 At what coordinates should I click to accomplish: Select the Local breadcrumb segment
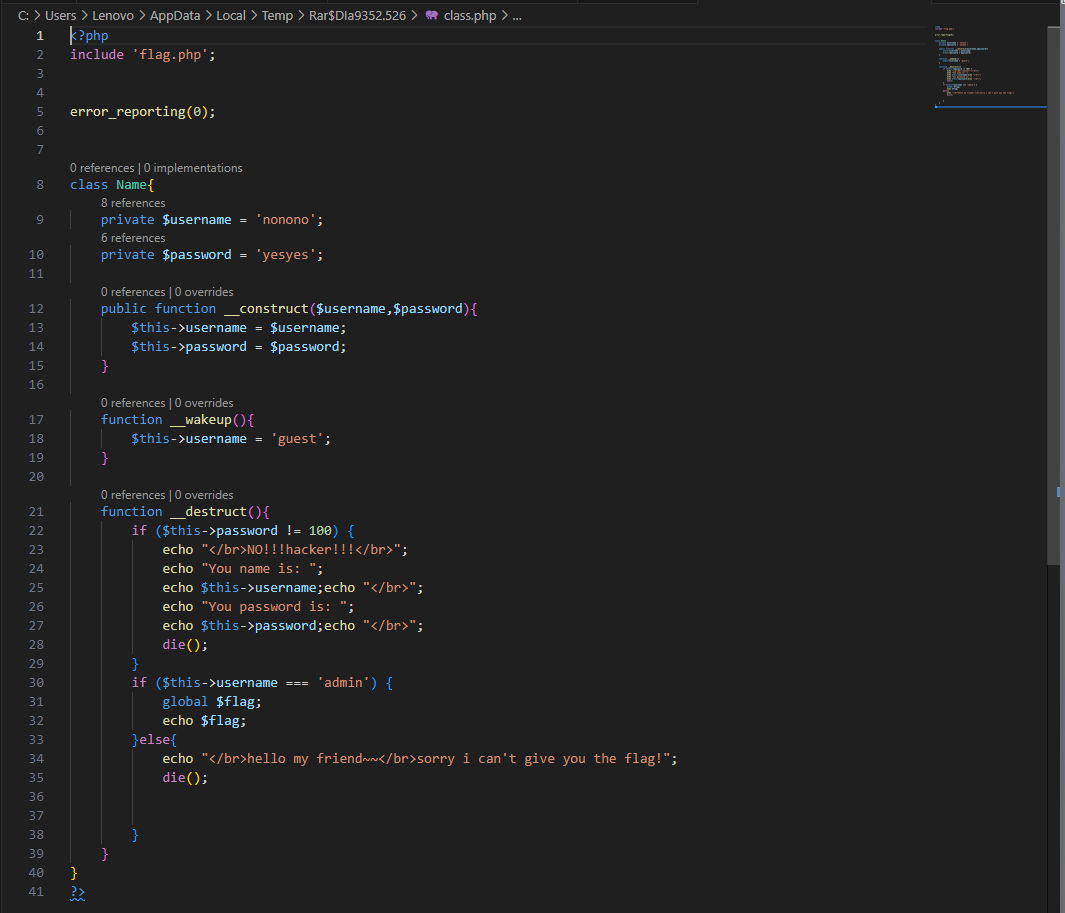(231, 15)
